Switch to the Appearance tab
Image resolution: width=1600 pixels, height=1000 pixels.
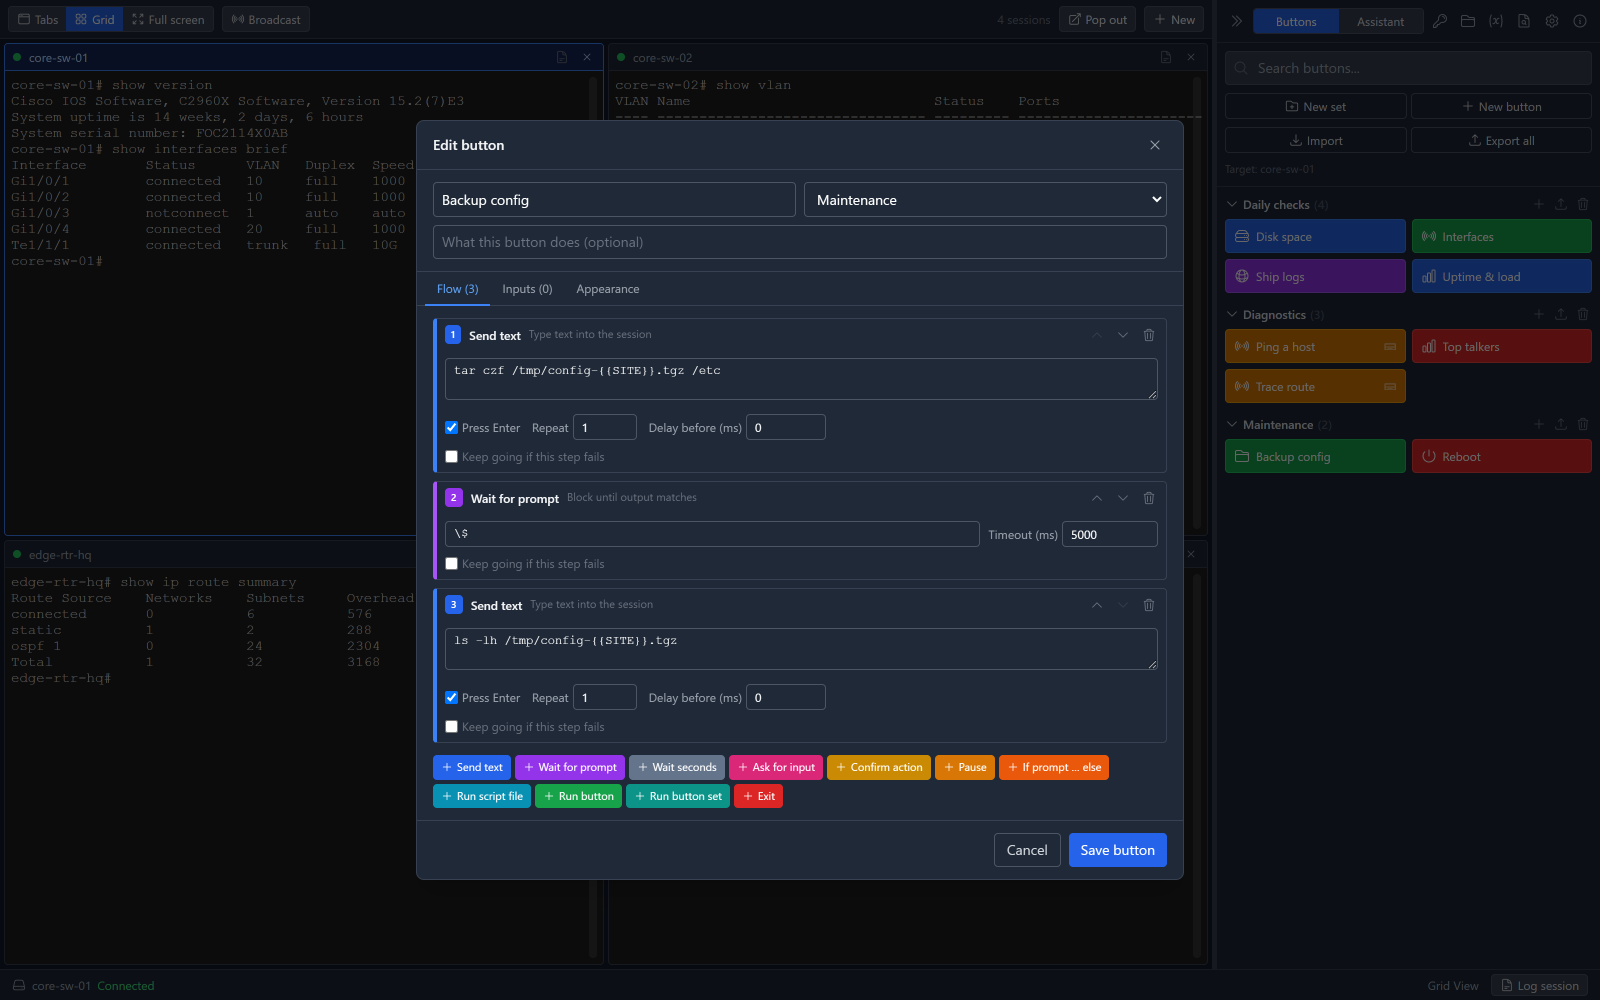pos(608,289)
